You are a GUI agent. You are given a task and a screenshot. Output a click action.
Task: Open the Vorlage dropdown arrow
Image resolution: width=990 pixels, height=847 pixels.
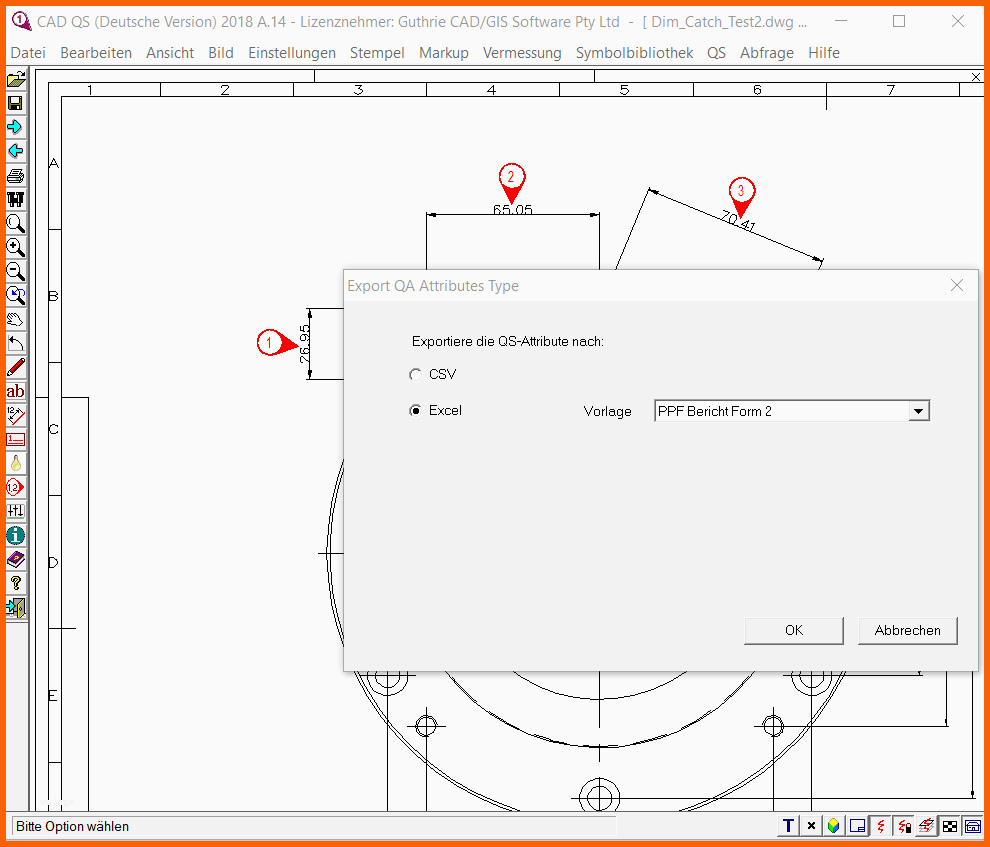[x=919, y=411]
